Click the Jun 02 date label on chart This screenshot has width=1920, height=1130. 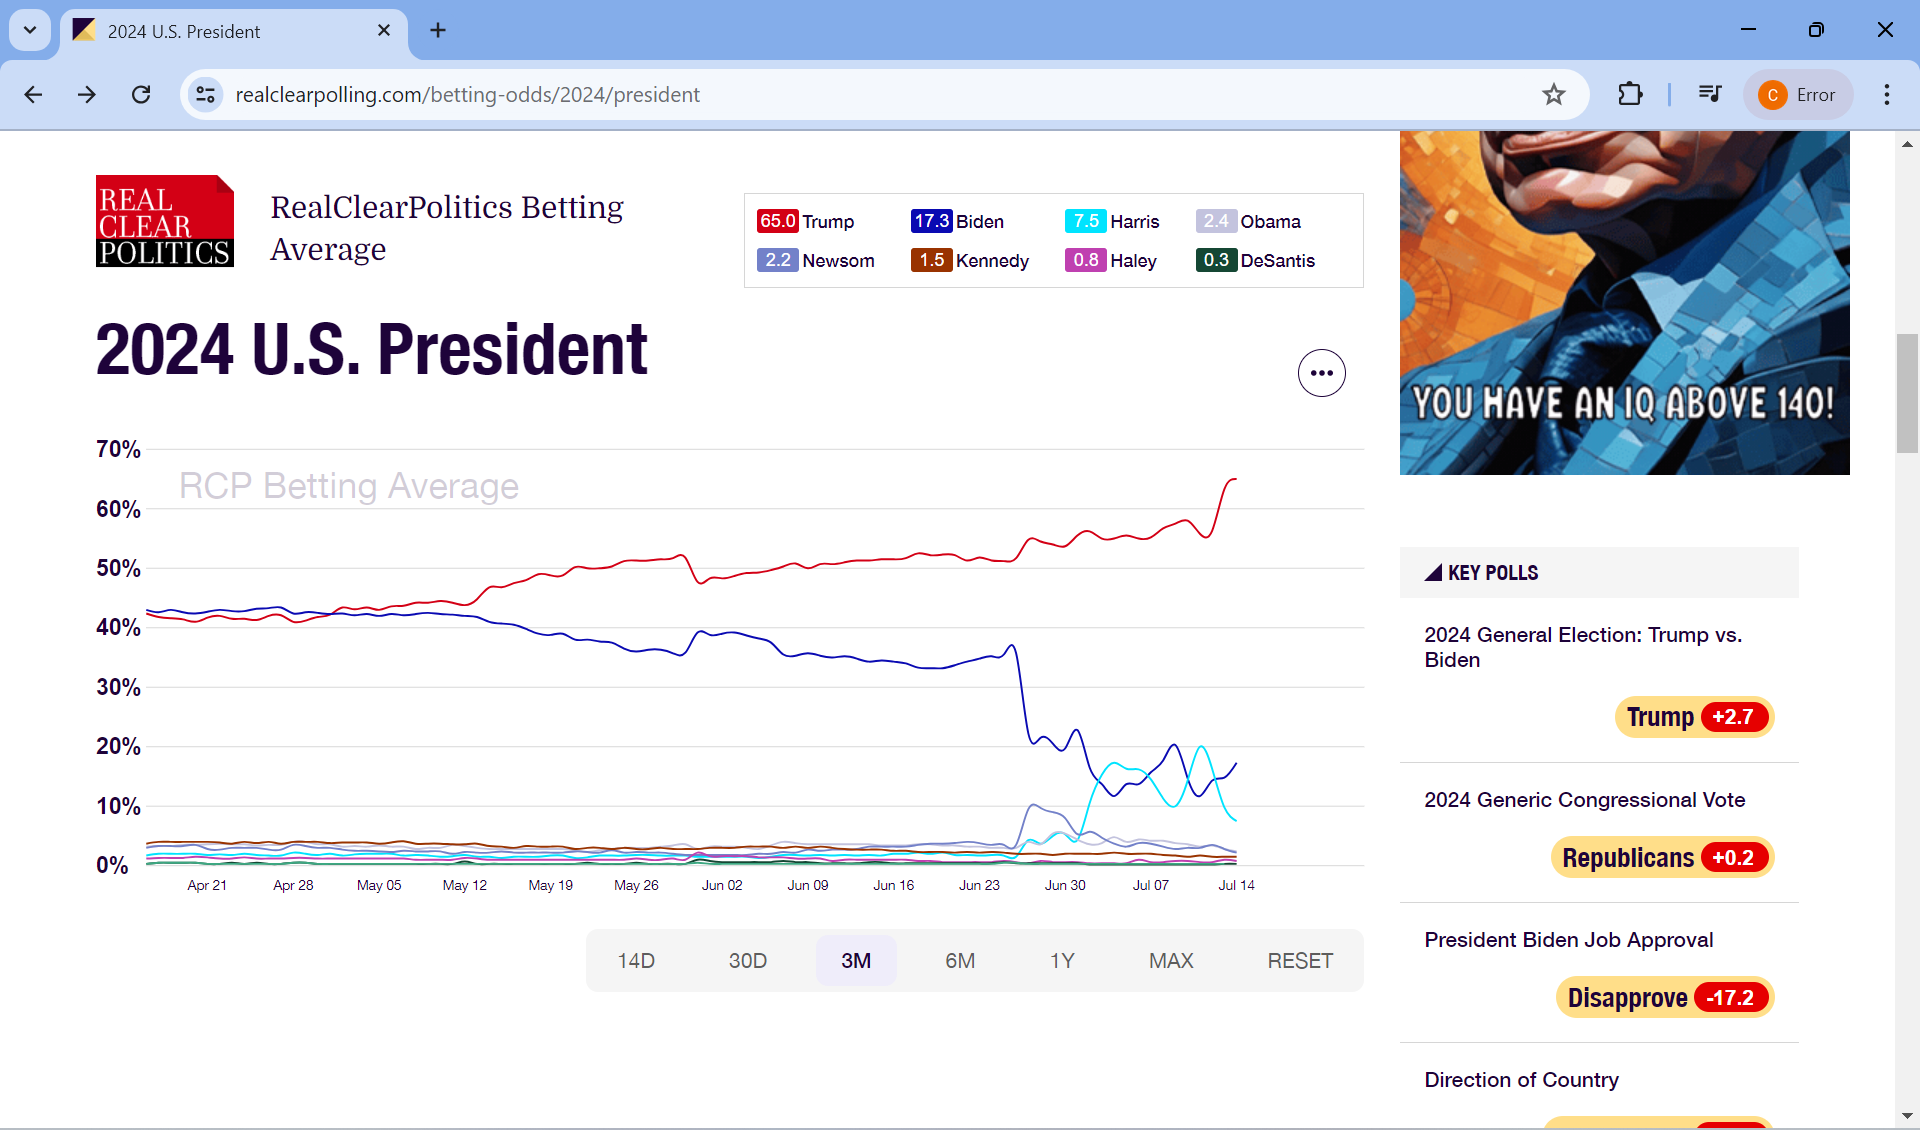click(722, 885)
